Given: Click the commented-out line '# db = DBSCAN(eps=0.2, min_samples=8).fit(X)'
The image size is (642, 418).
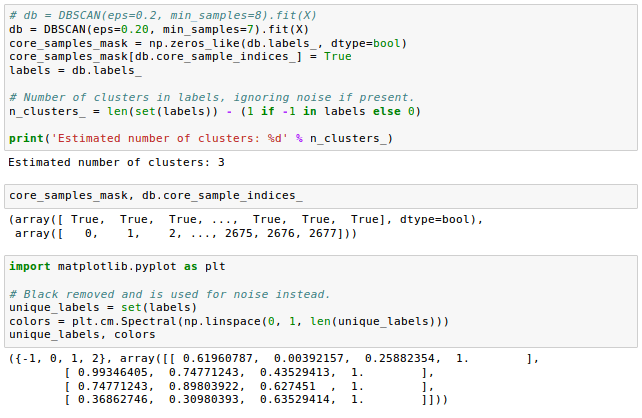Looking at the screenshot, I should point(163,16).
